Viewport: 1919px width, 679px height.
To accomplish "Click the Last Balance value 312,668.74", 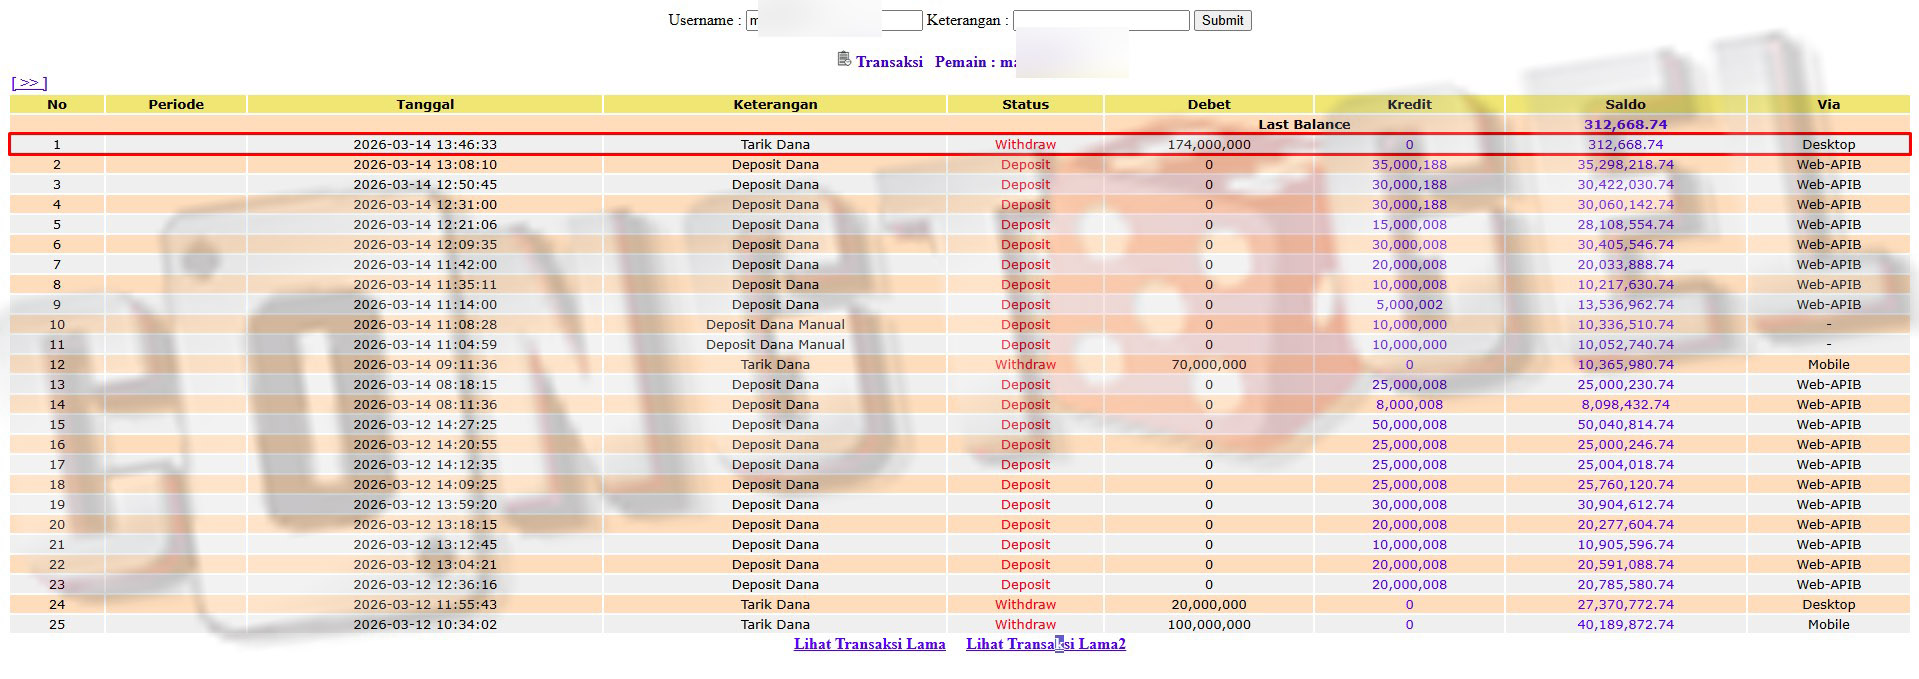I will click(x=1625, y=125).
